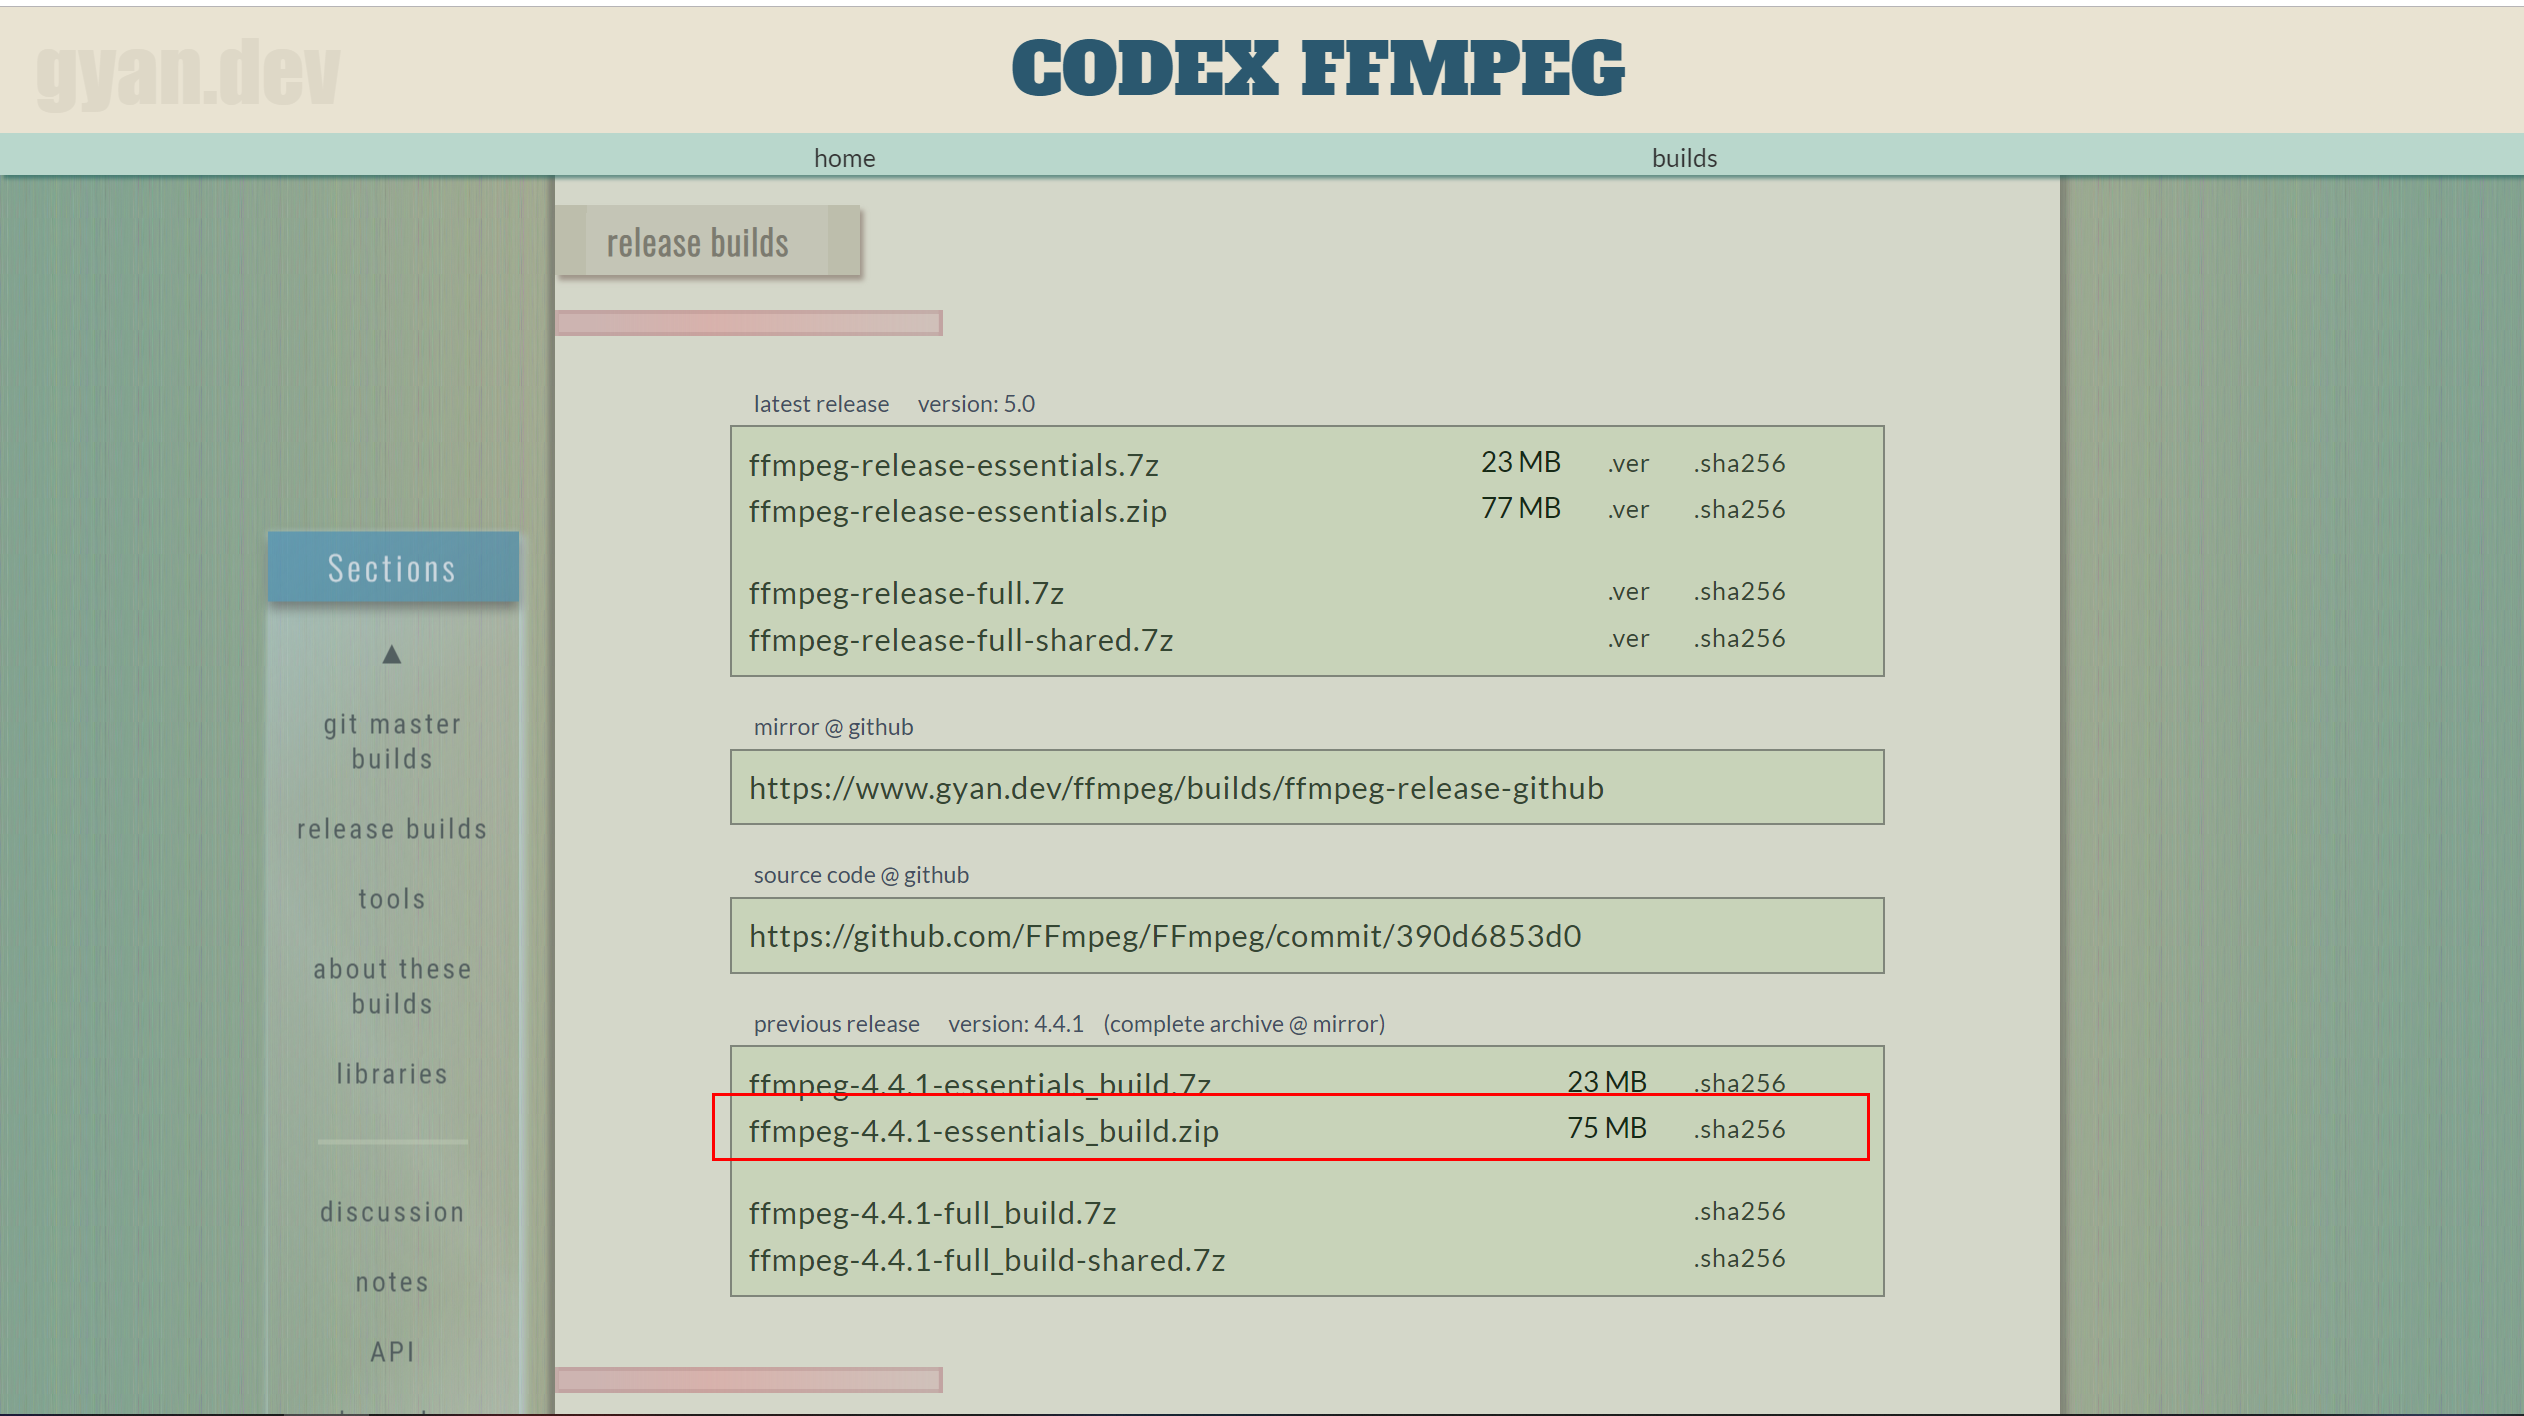2524x1416 pixels.
Task: Open .ver link for ffmpeg-release-essentials.7z
Action: (x=1628, y=464)
